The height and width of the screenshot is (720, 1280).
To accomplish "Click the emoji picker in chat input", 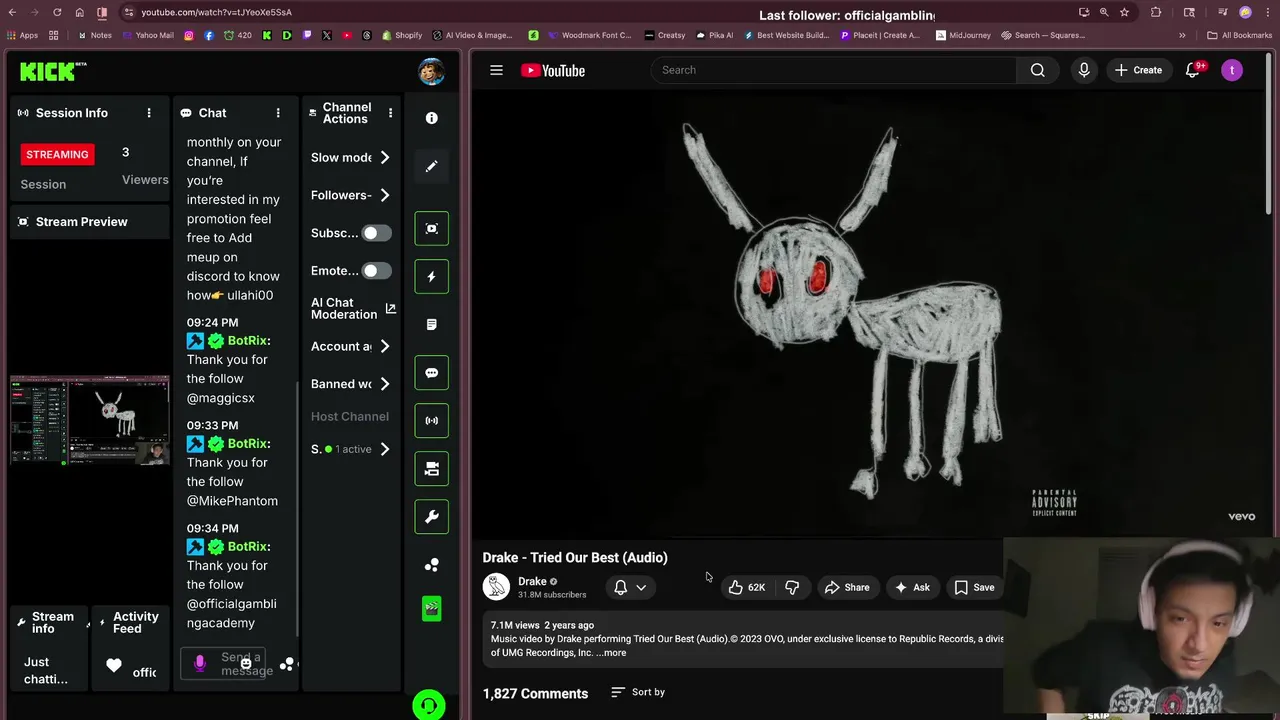I will pos(246,664).
